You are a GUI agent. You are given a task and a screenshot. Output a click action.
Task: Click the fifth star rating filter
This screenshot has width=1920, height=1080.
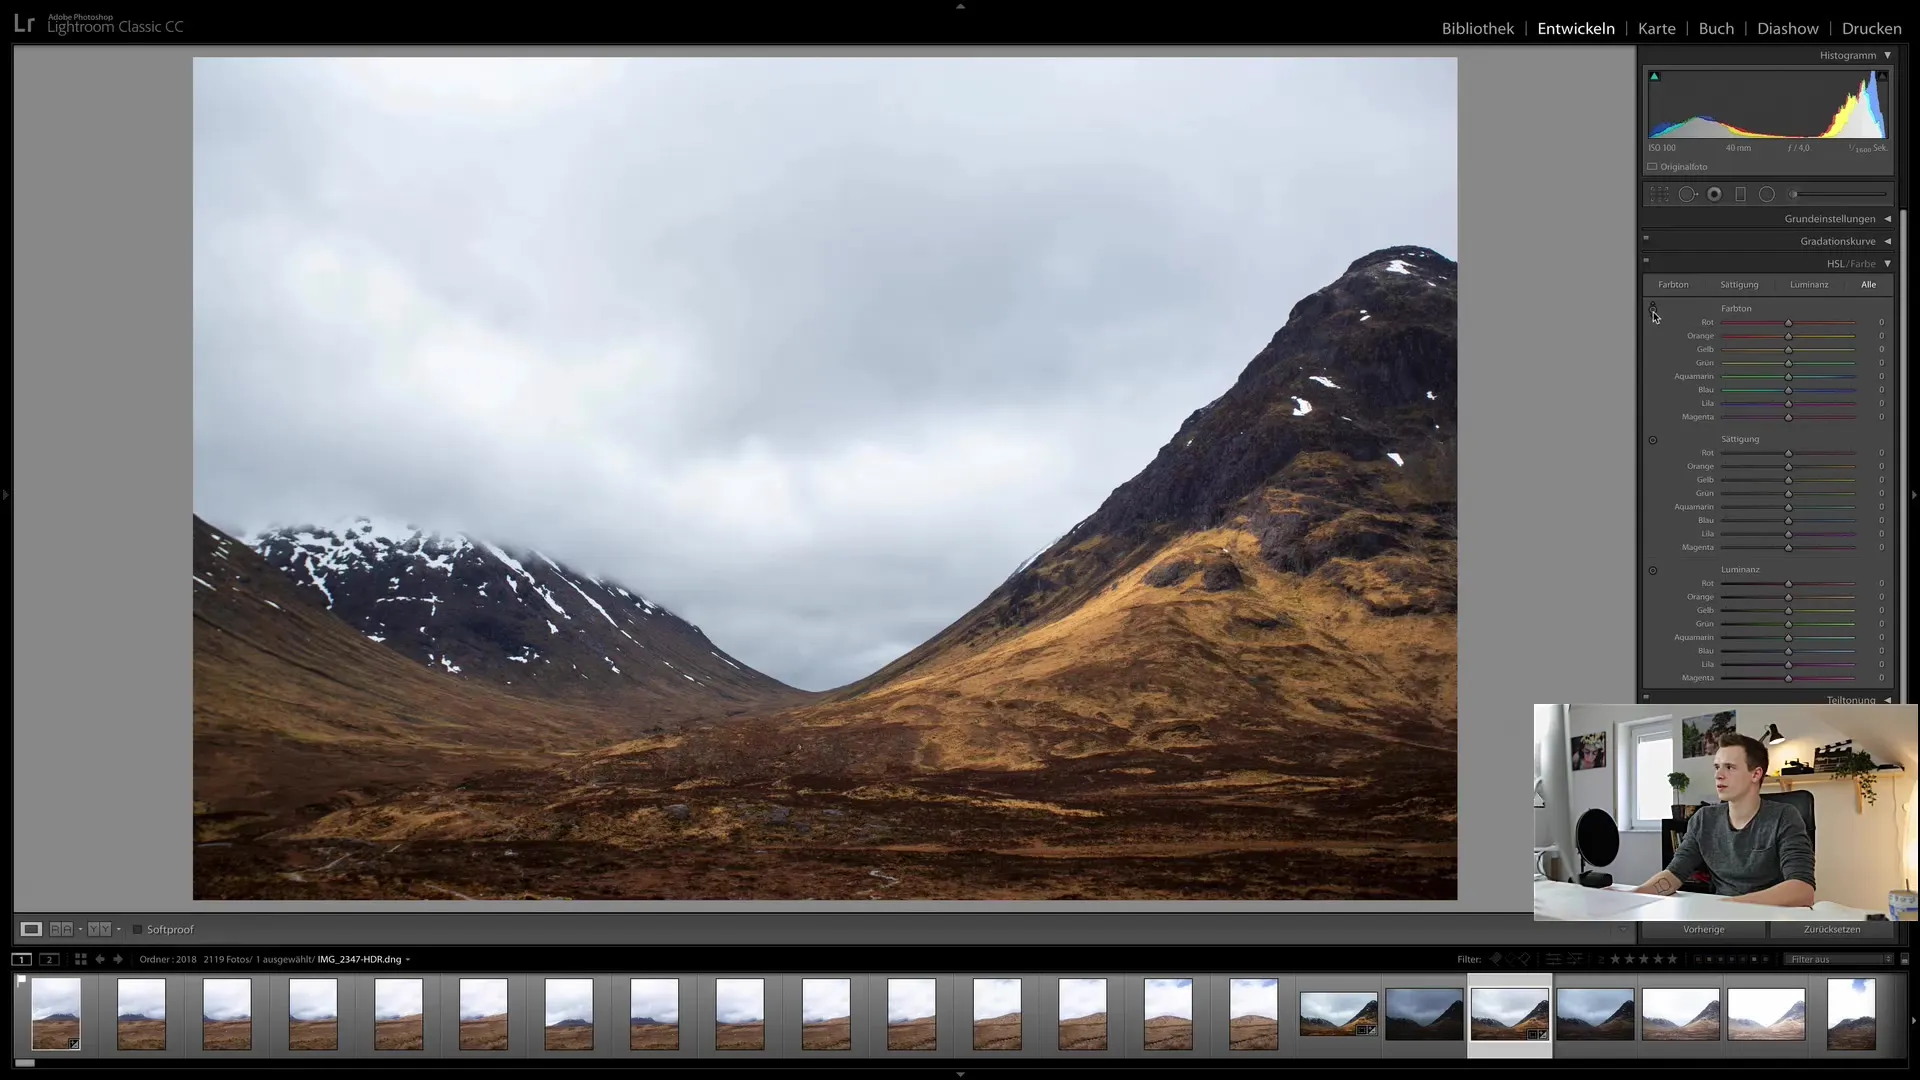click(1672, 959)
